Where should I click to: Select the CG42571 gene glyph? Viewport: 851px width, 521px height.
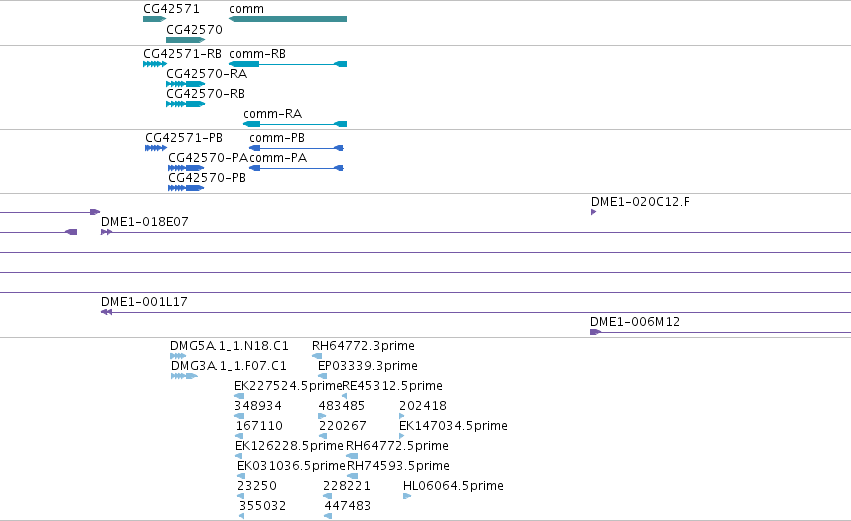(x=155, y=19)
